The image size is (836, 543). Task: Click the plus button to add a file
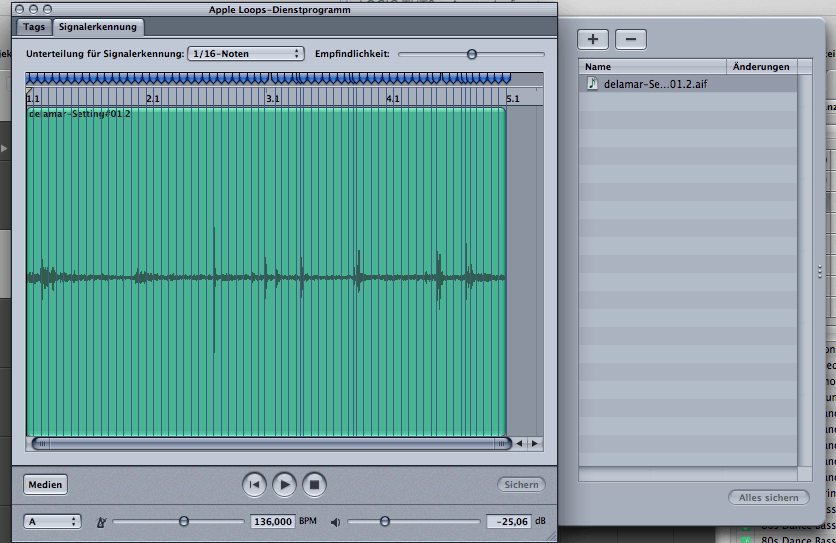593,39
